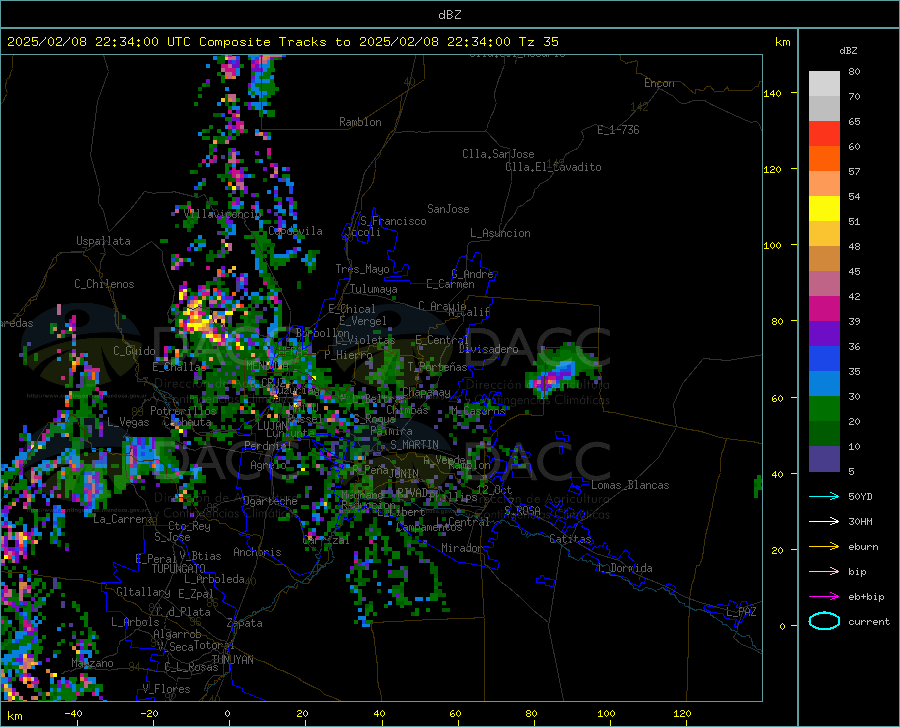Image resolution: width=900 pixels, height=727 pixels.
Task: Click the pink bip arrow legend icon
Action: [824, 572]
